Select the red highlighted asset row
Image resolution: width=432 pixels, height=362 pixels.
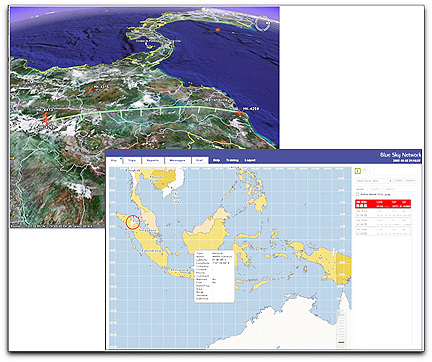pyautogui.click(x=383, y=204)
